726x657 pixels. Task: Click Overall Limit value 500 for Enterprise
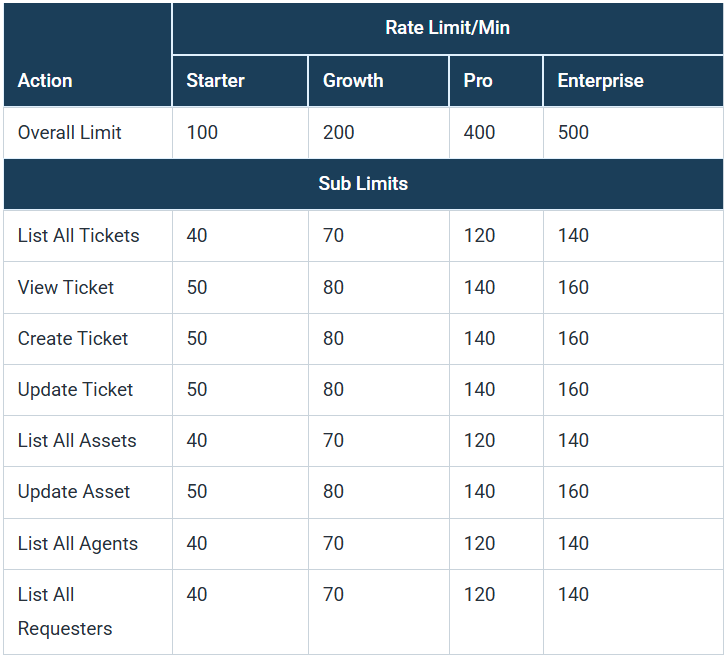tap(573, 133)
